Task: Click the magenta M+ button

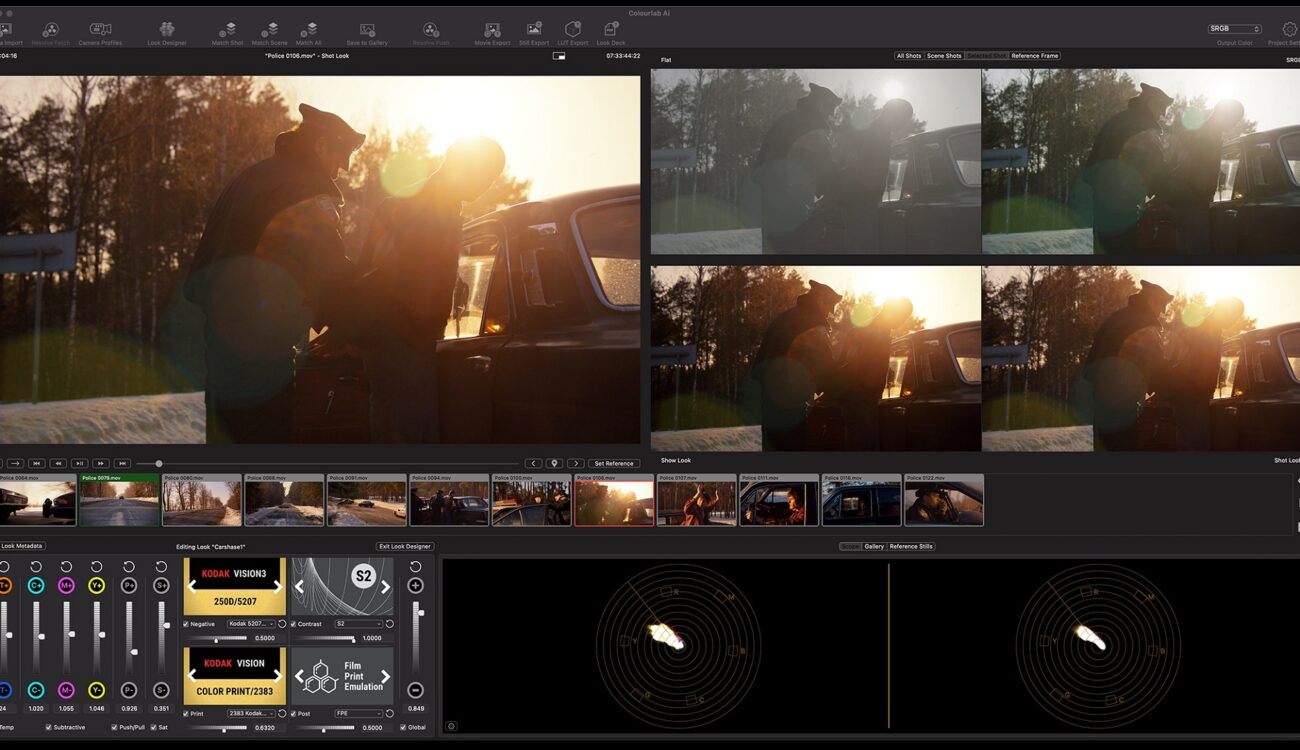Action: tap(67, 586)
